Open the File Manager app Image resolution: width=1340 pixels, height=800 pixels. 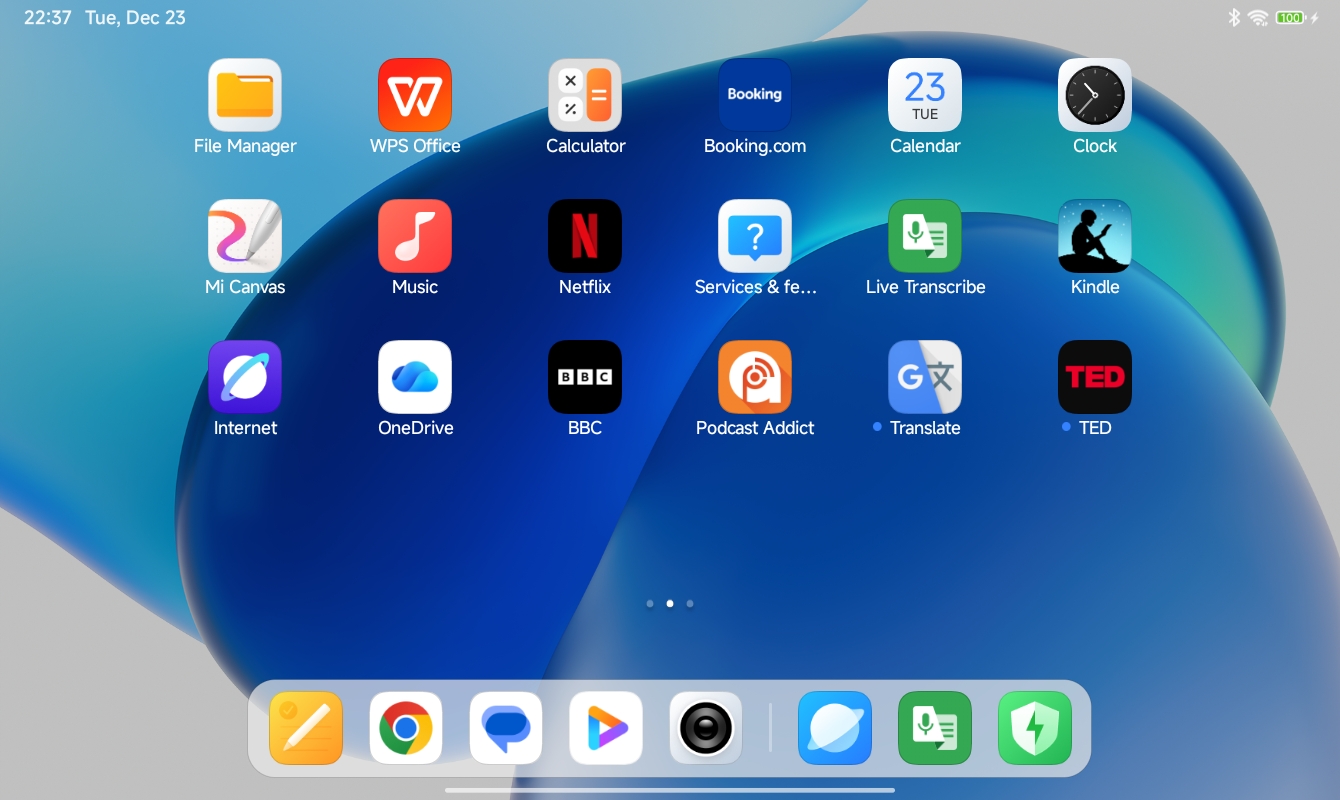click(245, 95)
